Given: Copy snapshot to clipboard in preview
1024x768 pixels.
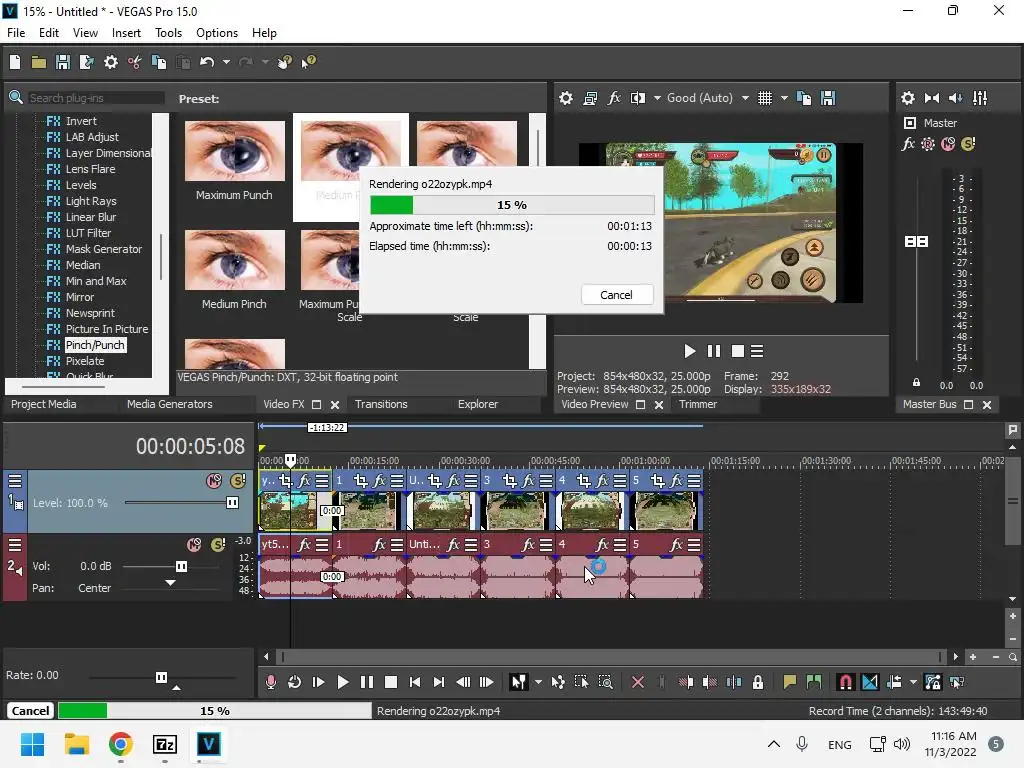Looking at the screenshot, I should click(804, 98).
